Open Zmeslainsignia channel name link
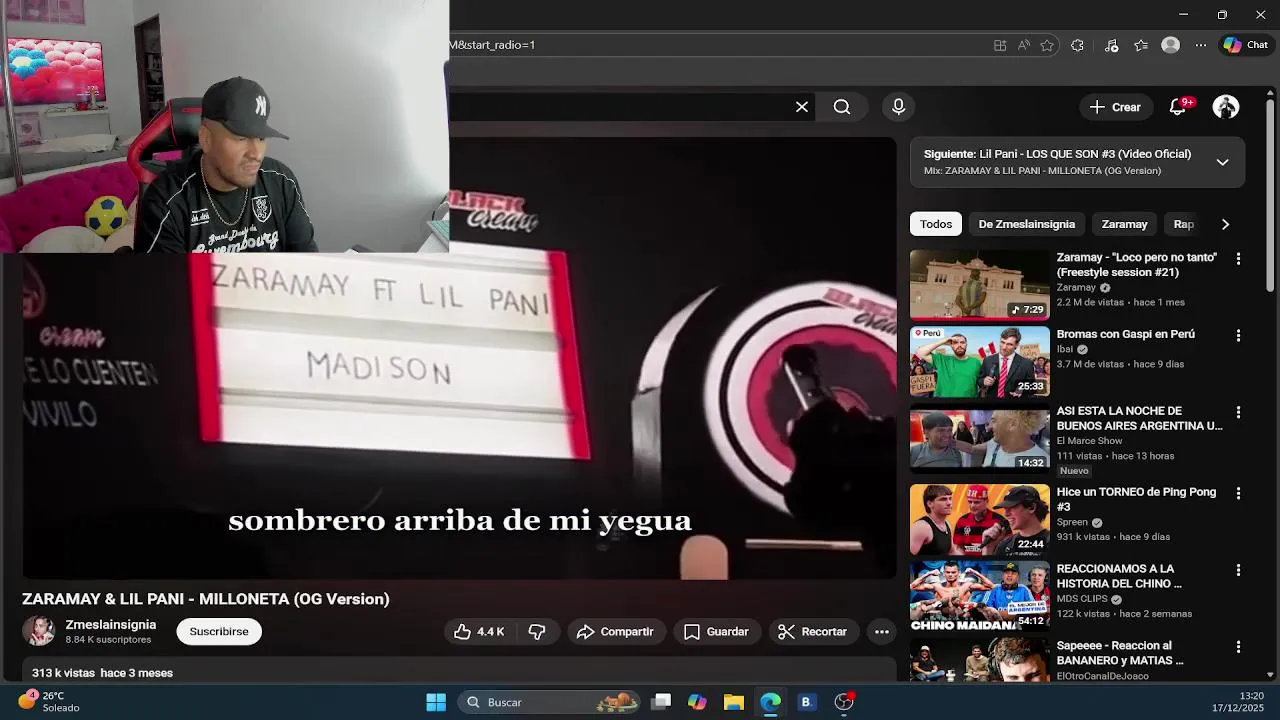The width and height of the screenshot is (1280, 720). 111,625
